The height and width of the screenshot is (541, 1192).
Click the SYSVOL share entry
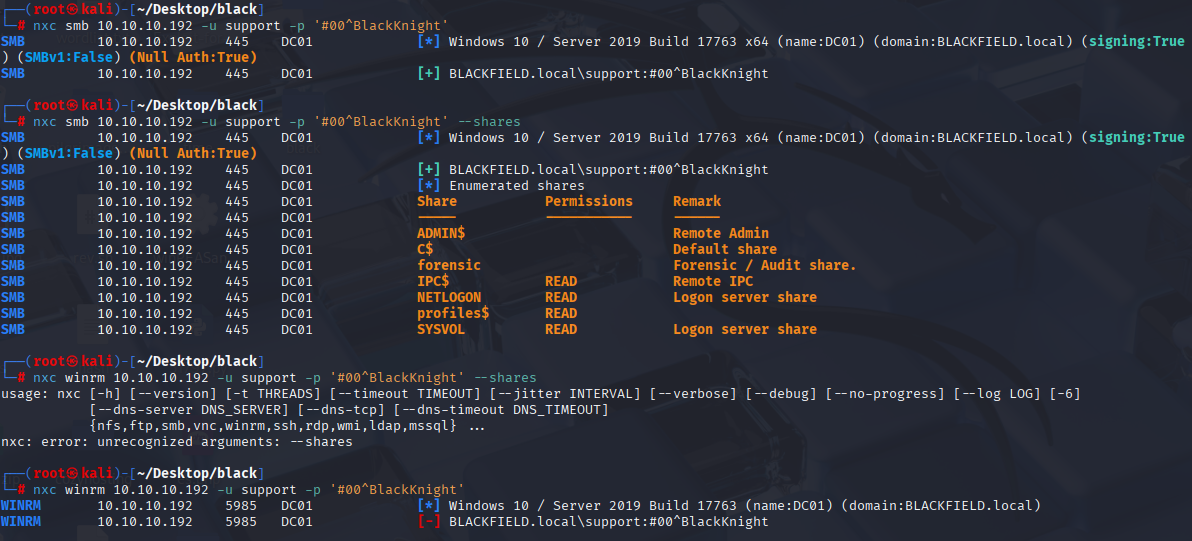(441, 329)
